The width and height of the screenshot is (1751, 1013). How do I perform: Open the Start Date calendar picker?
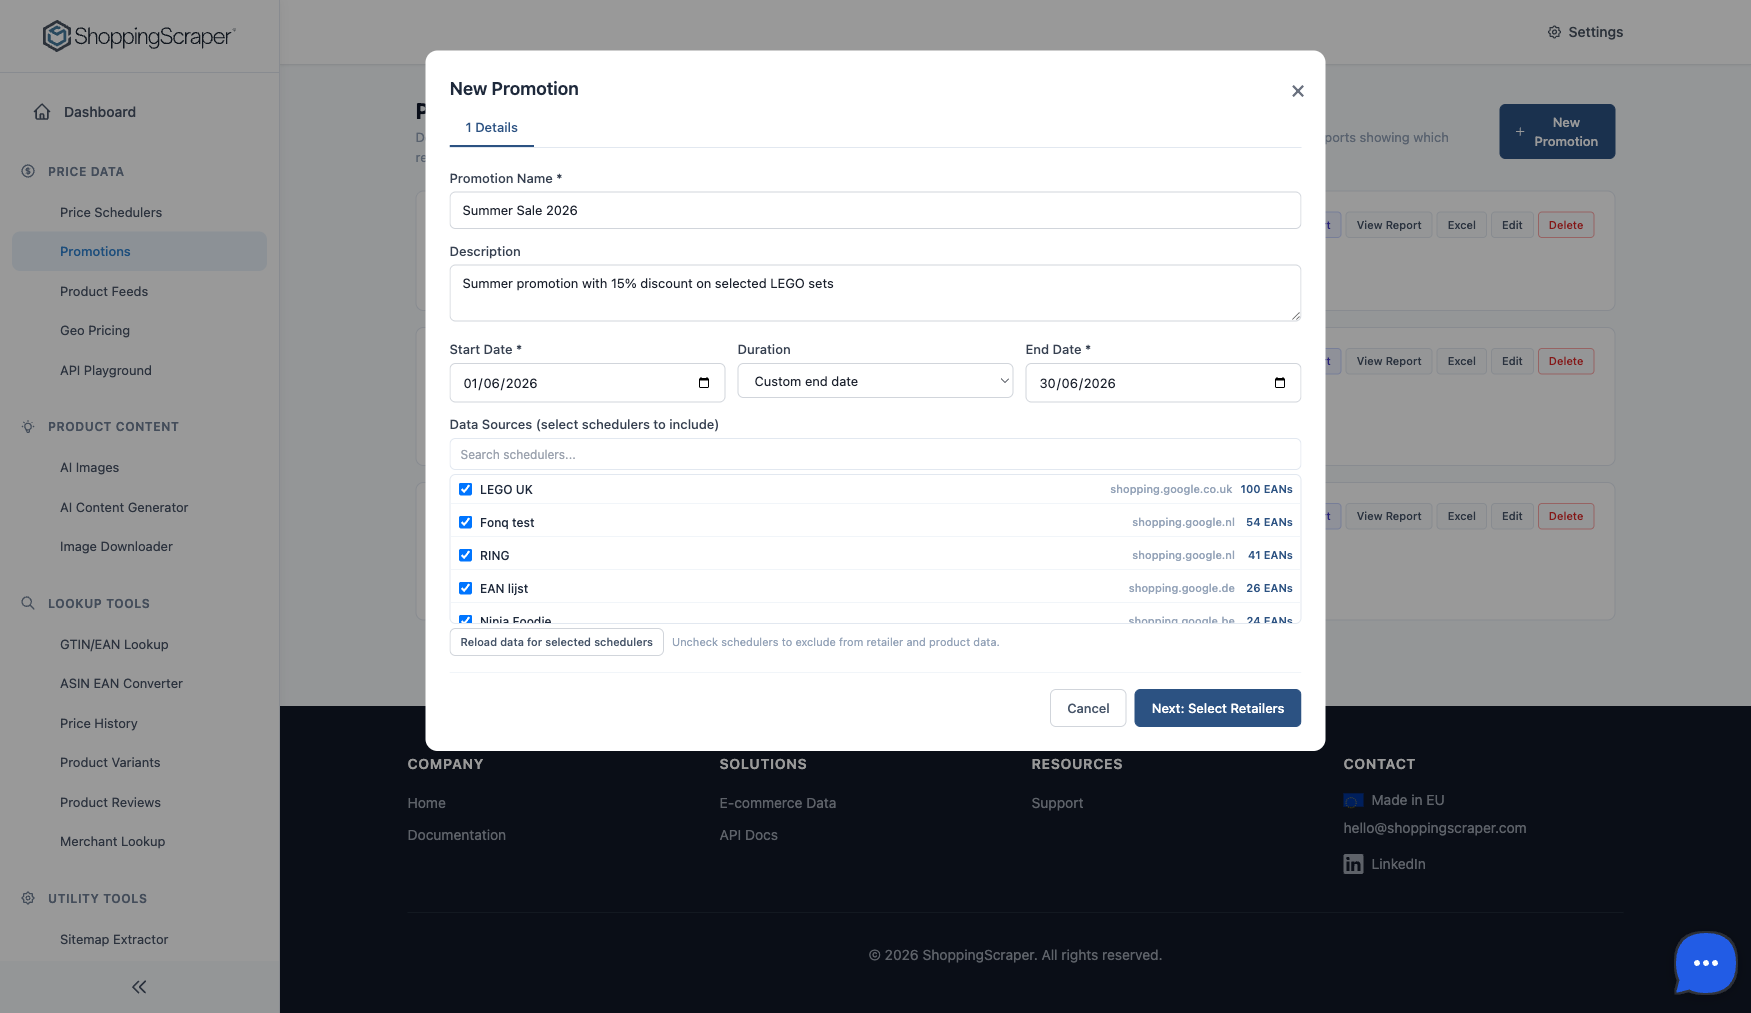(705, 383)
